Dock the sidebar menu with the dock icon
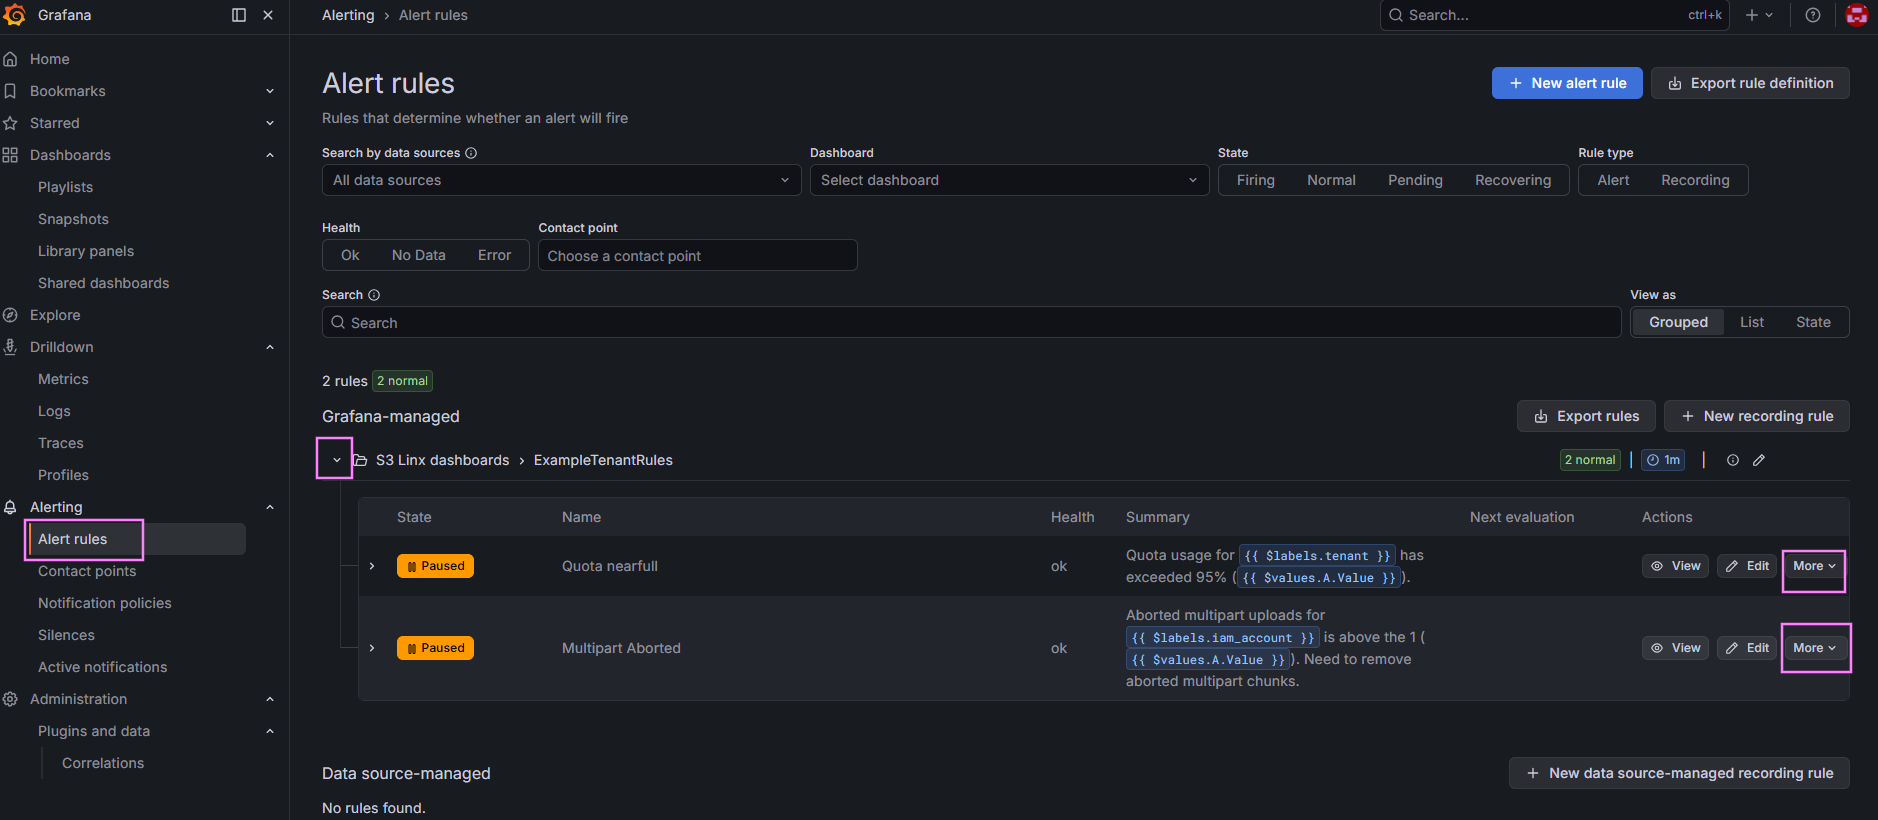This screenshot has width=1878, height=820. click(x=239, y=15)
